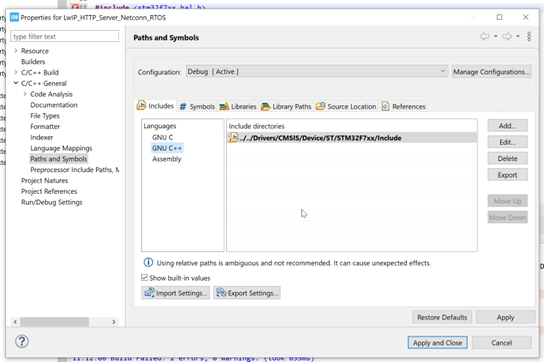The height and width of the screenshot is (362, 544).
Task: Click the help question mark icon
Action: (22, 342)
